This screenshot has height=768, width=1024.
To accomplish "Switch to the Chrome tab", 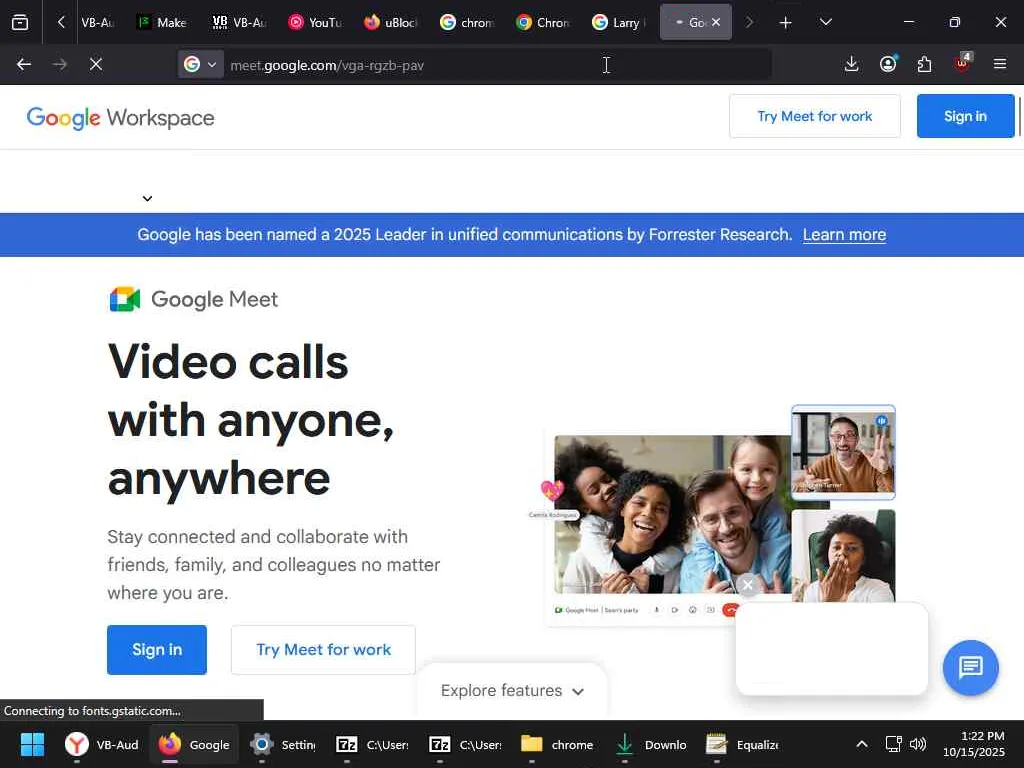I will pyautogui.click(x=543, y=22).
